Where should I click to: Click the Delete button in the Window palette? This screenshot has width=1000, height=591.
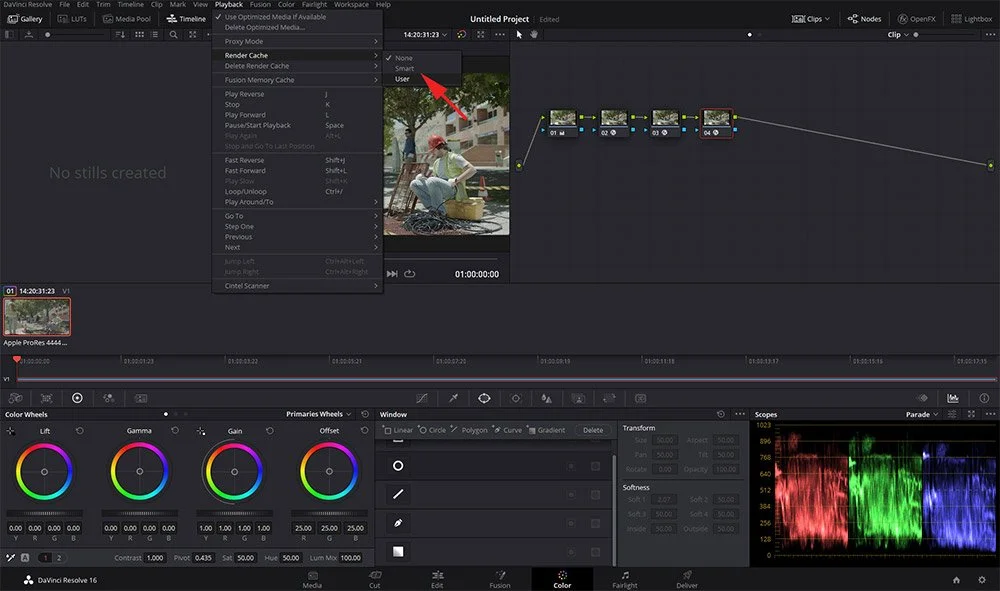(x=594, y=430)
